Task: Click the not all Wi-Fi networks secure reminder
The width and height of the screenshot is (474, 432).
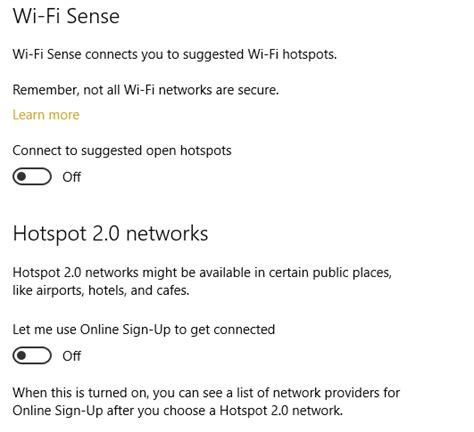Action: [146, 90]
